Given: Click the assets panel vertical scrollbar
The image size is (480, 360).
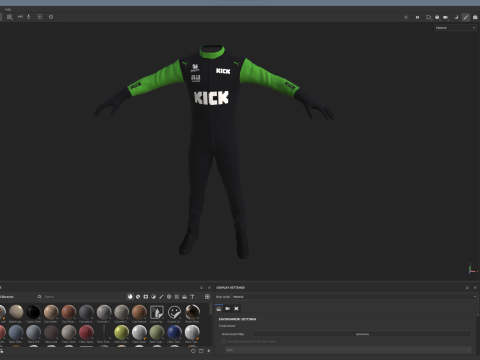Looking at the screenshot, I should click(x=210, y=309).
